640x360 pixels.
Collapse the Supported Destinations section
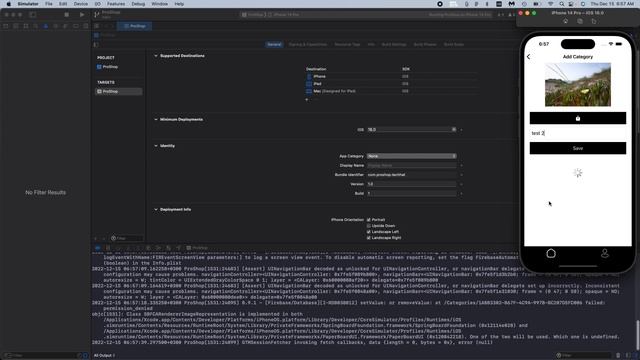click(156, 56)
